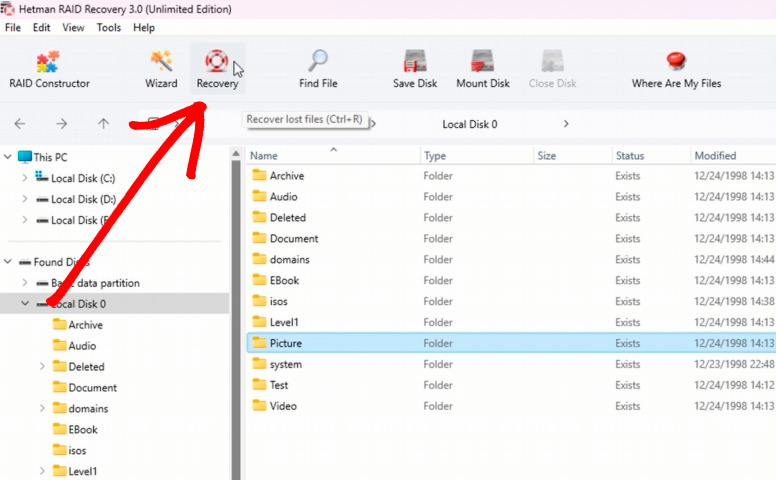Viewport: 776px width, 480px height.
Task: Select the Document folder in tree
Action: (x=93, y=387)
